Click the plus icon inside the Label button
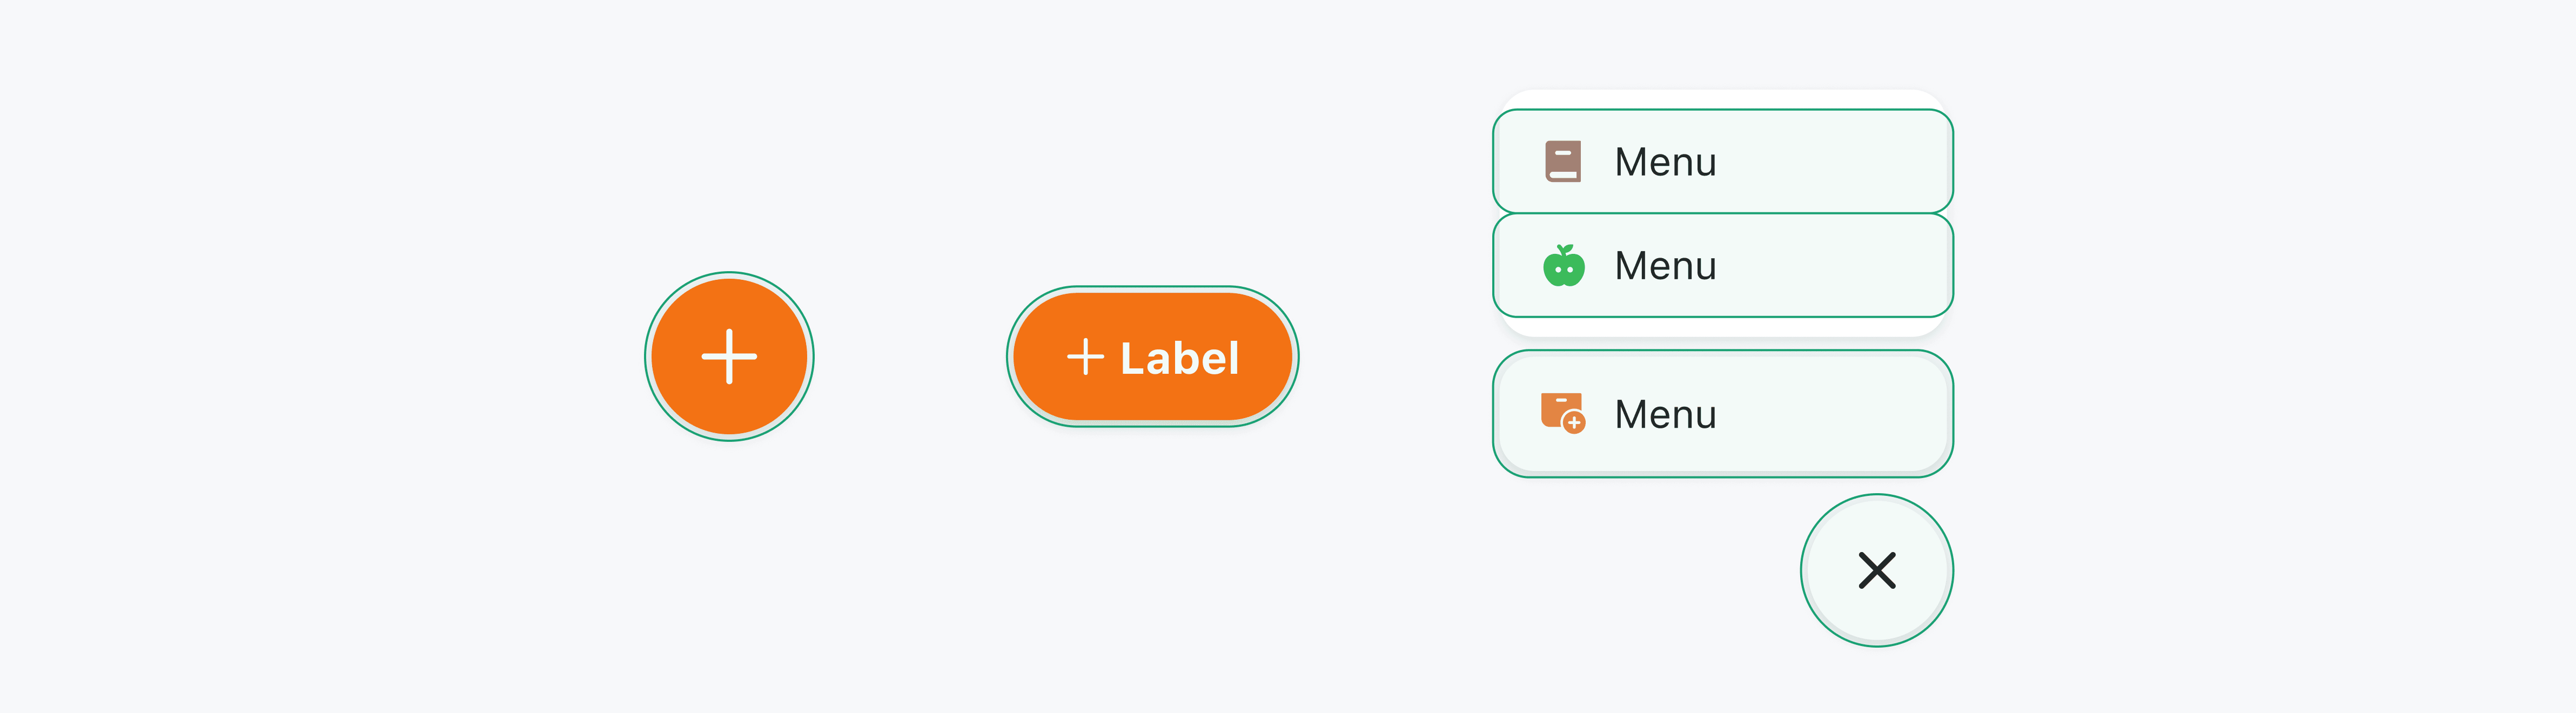The width and height of the screenshot is (2576, 713). click(x=1085, y=357)
